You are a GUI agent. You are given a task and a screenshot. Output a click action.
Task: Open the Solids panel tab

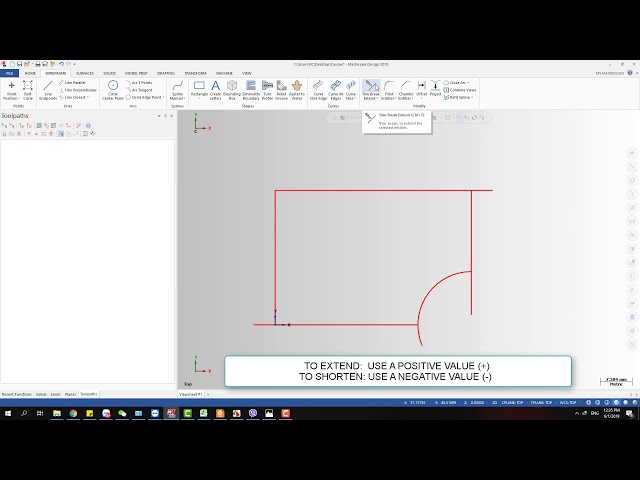point(41,394)
